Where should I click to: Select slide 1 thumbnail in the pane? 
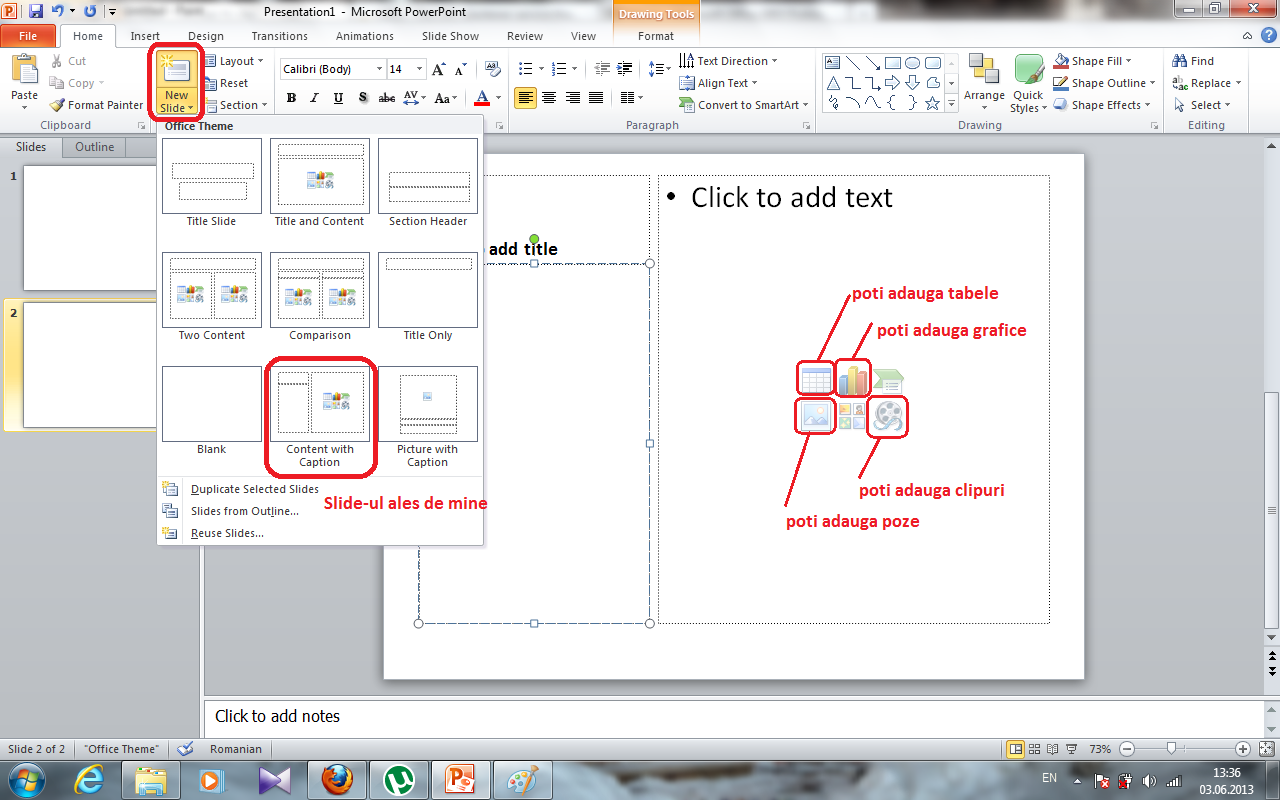(90, 227)
